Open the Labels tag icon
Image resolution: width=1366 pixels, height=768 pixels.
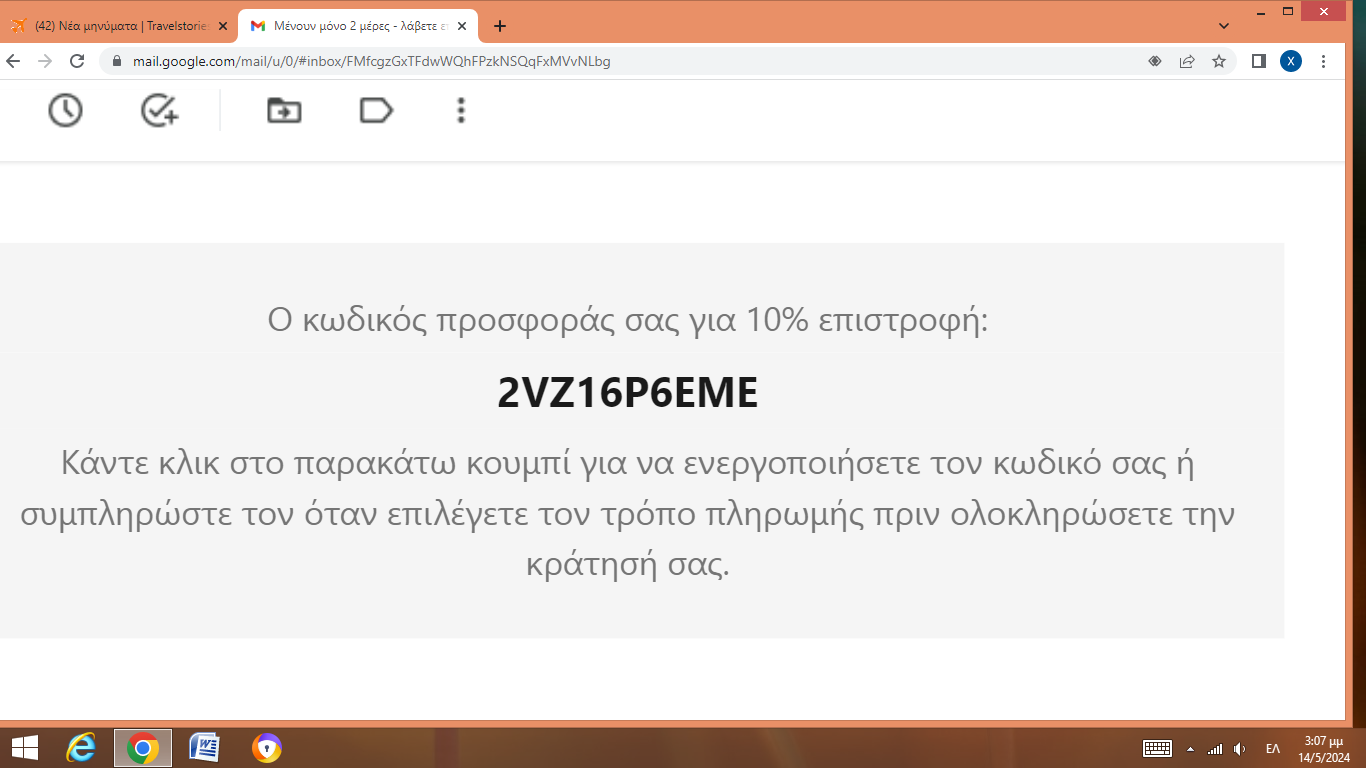tap(376, 110)
